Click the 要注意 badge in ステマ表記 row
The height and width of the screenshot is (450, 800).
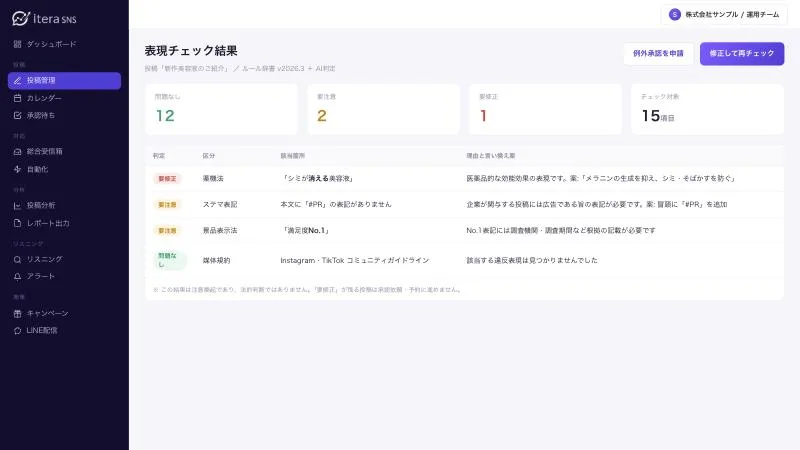(x=167, y=205)
